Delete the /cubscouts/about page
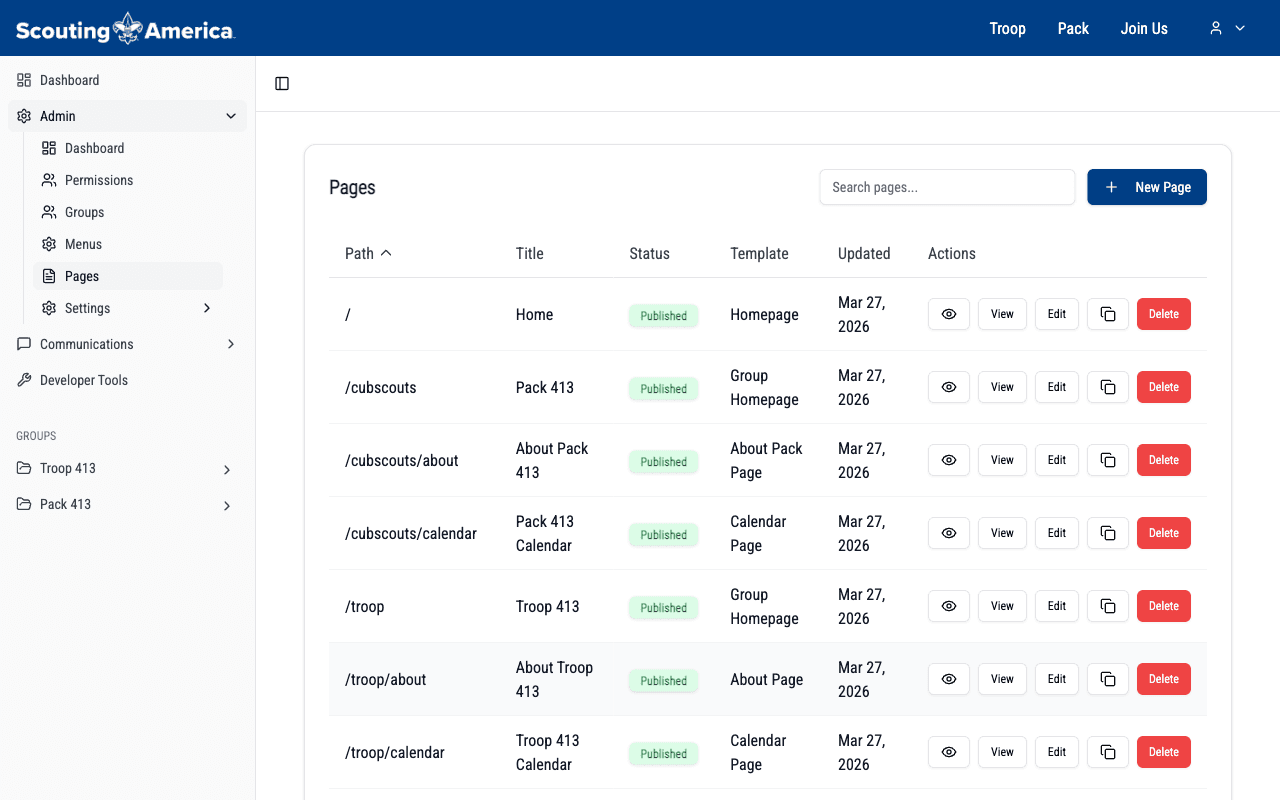 tap(1164, 460)
